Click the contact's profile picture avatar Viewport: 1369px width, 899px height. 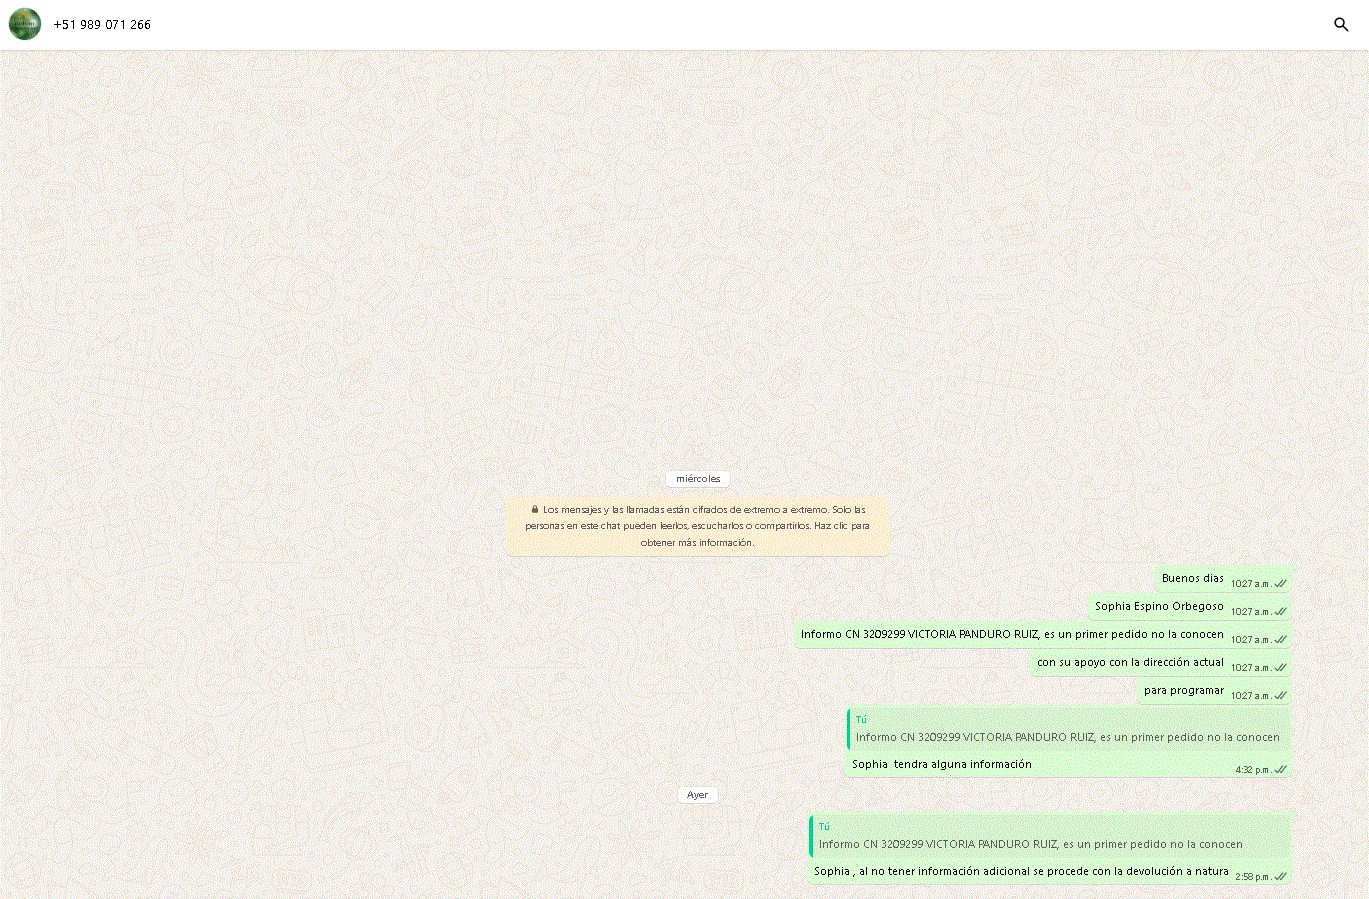click(x=25, y=24)
